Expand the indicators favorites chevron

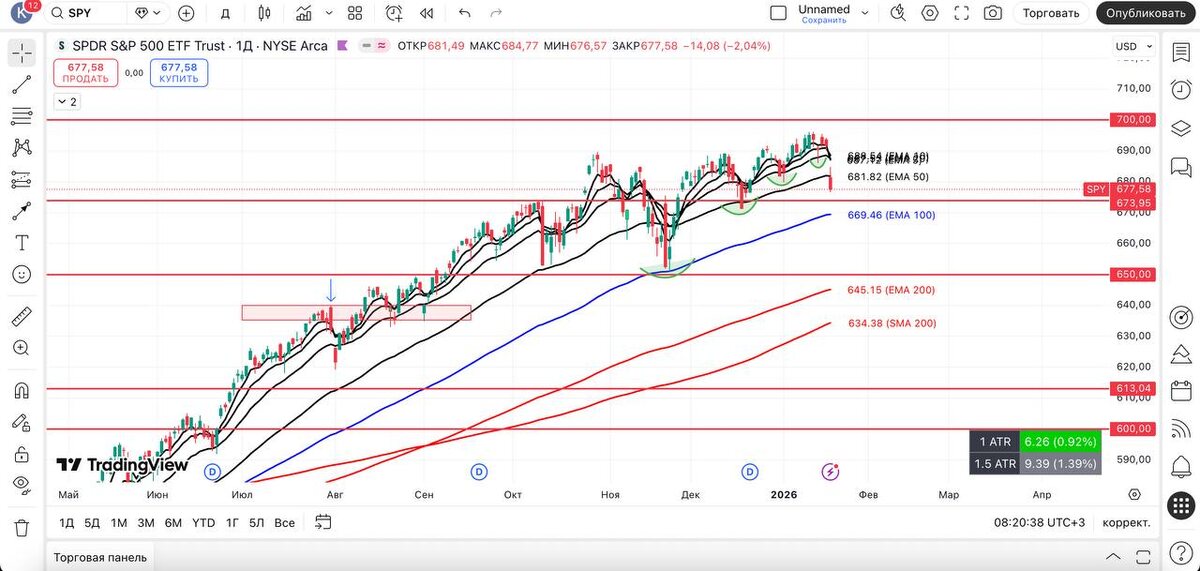[329, 14]
